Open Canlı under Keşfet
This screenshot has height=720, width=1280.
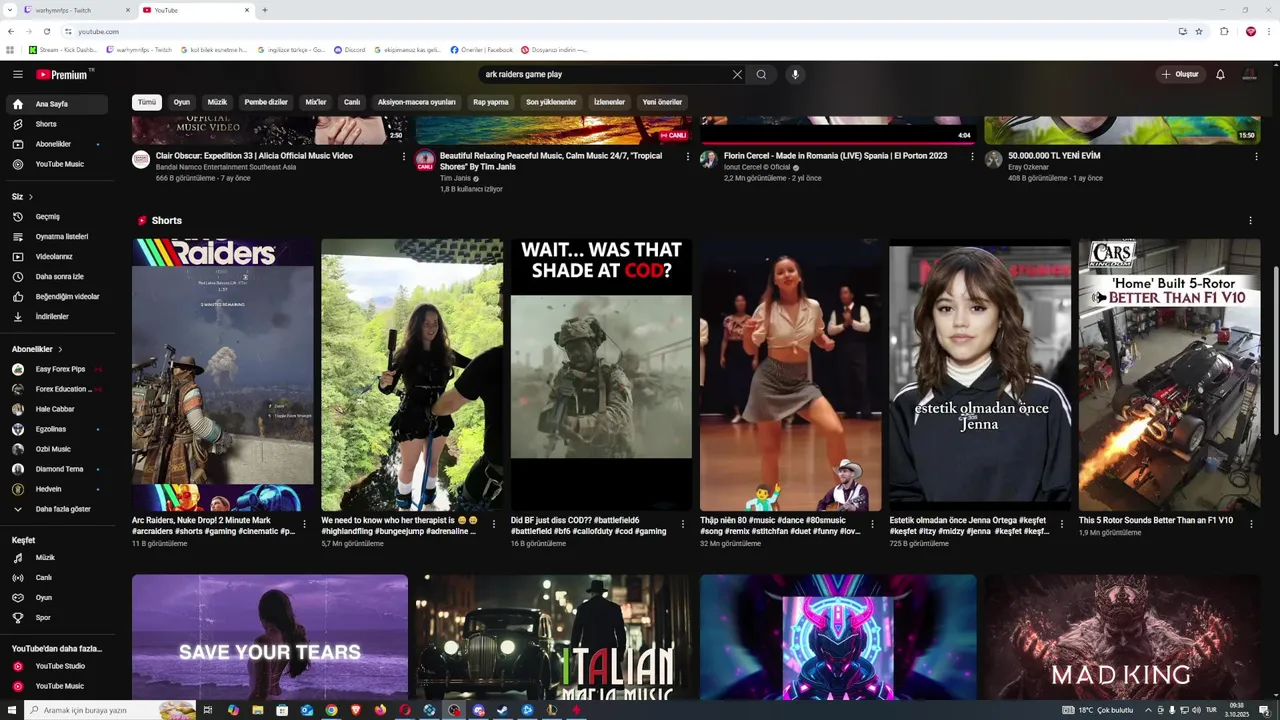point(56,577)
